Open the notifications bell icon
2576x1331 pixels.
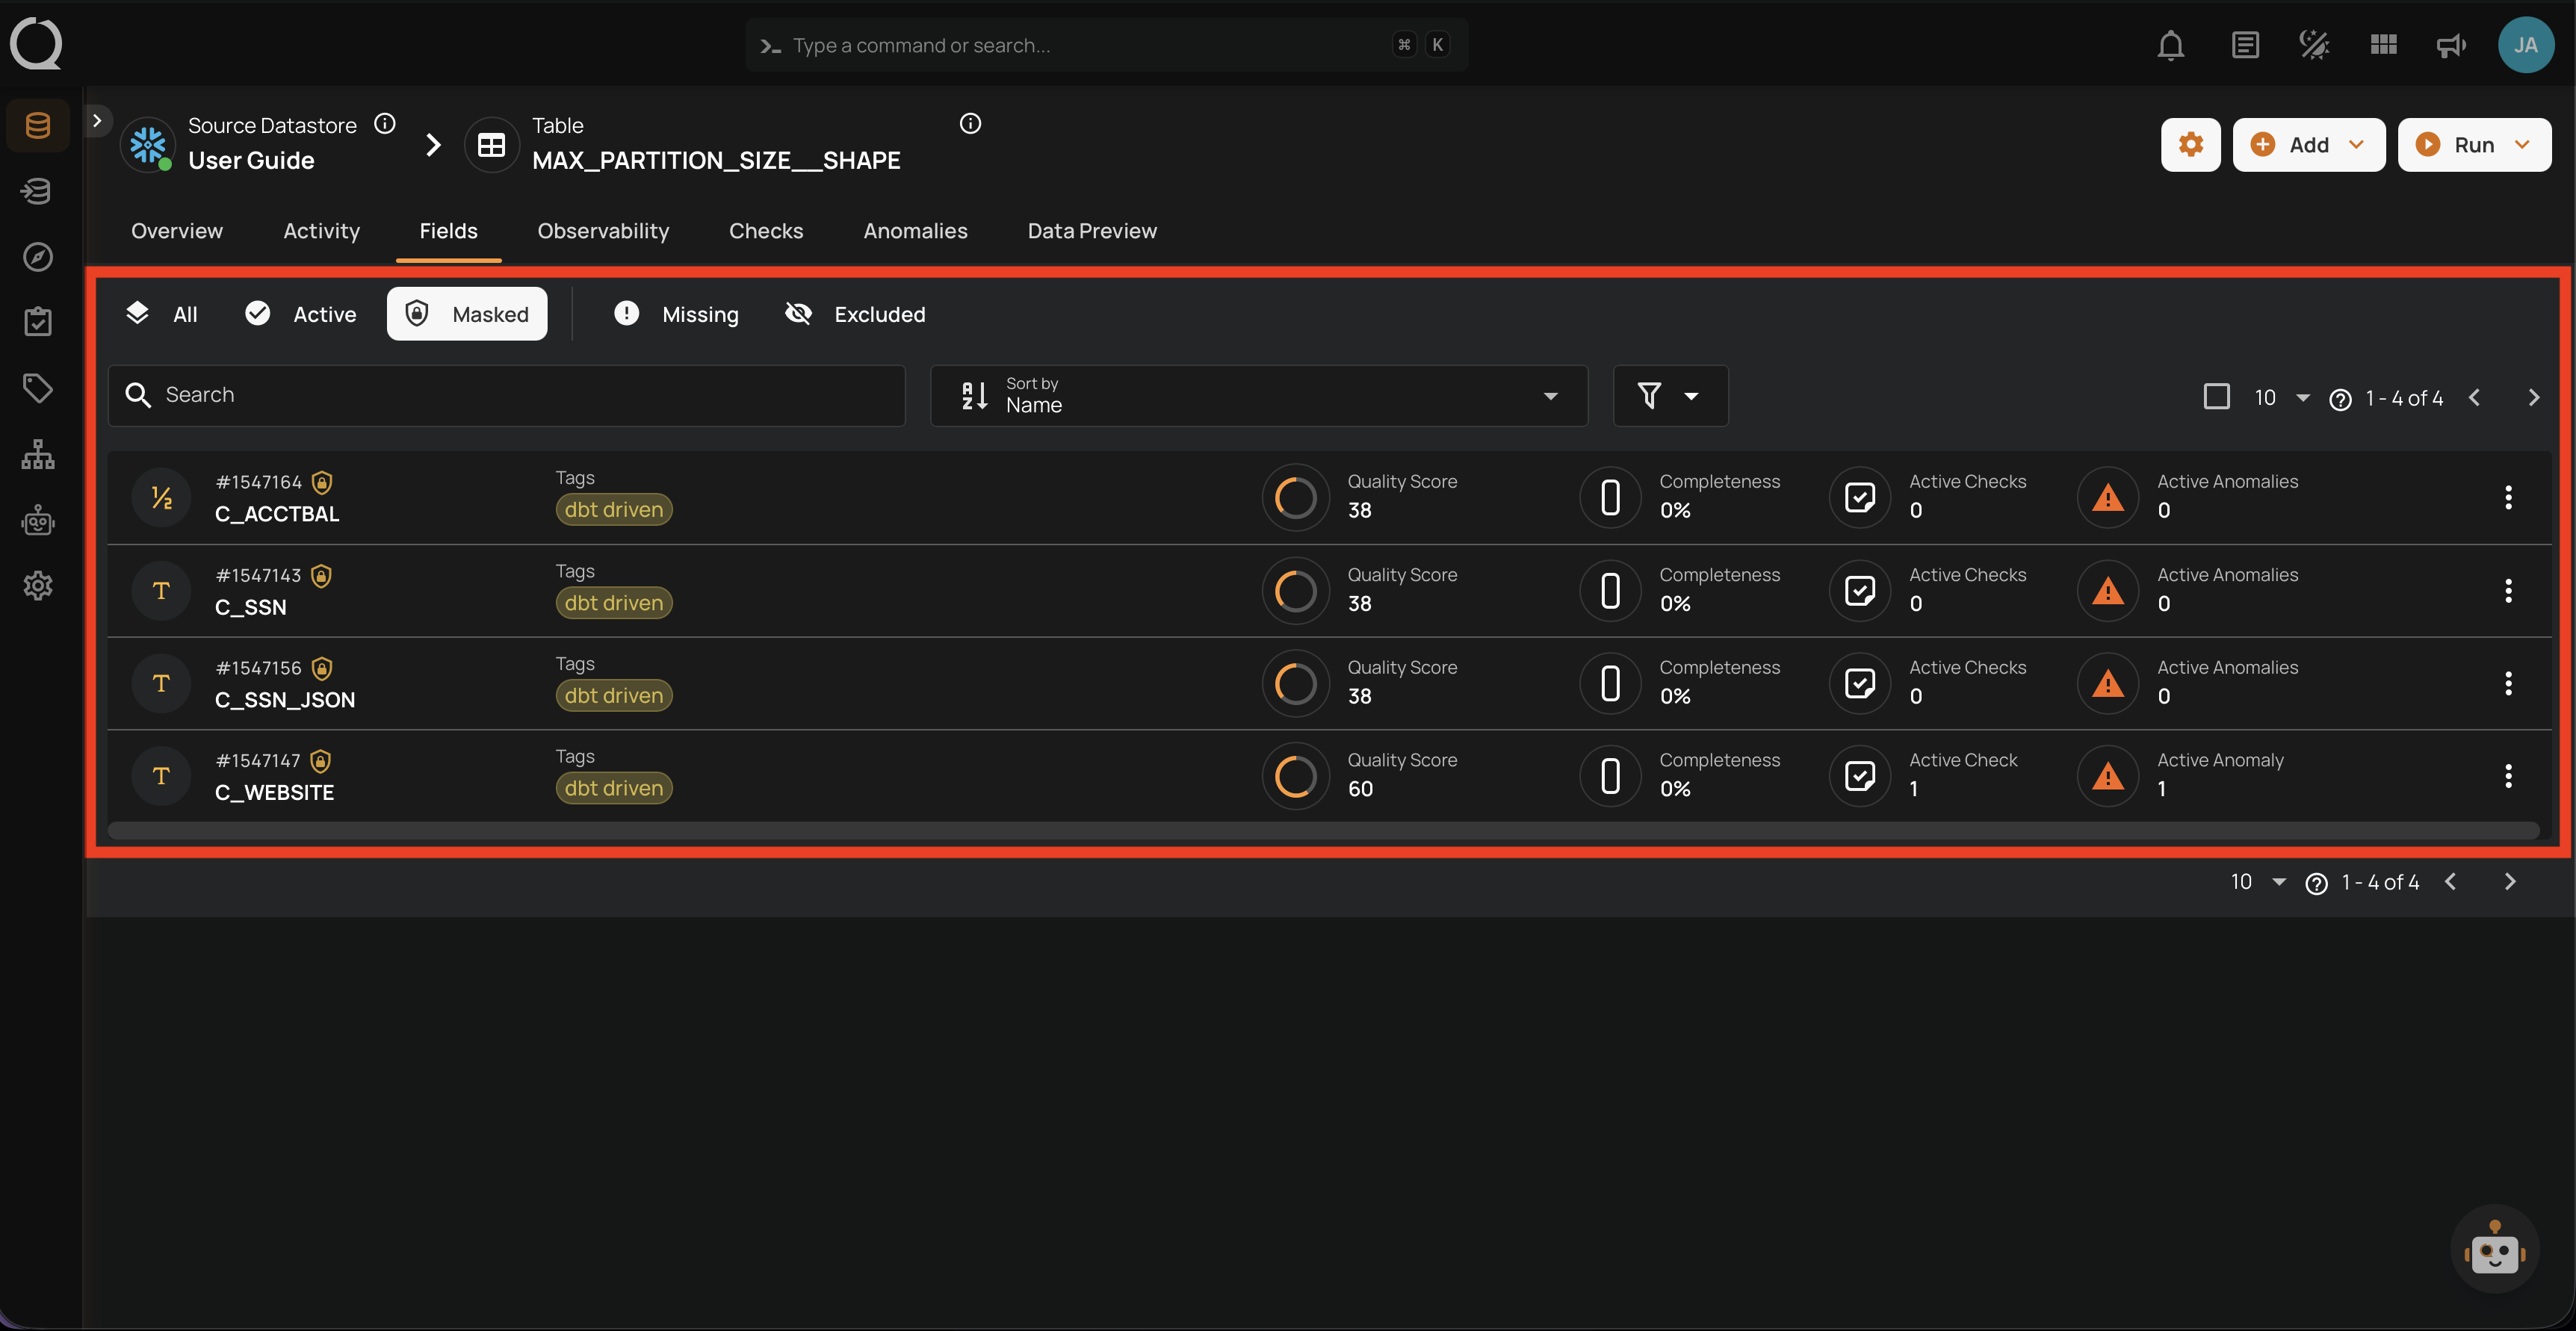[x=2170, y=44]
